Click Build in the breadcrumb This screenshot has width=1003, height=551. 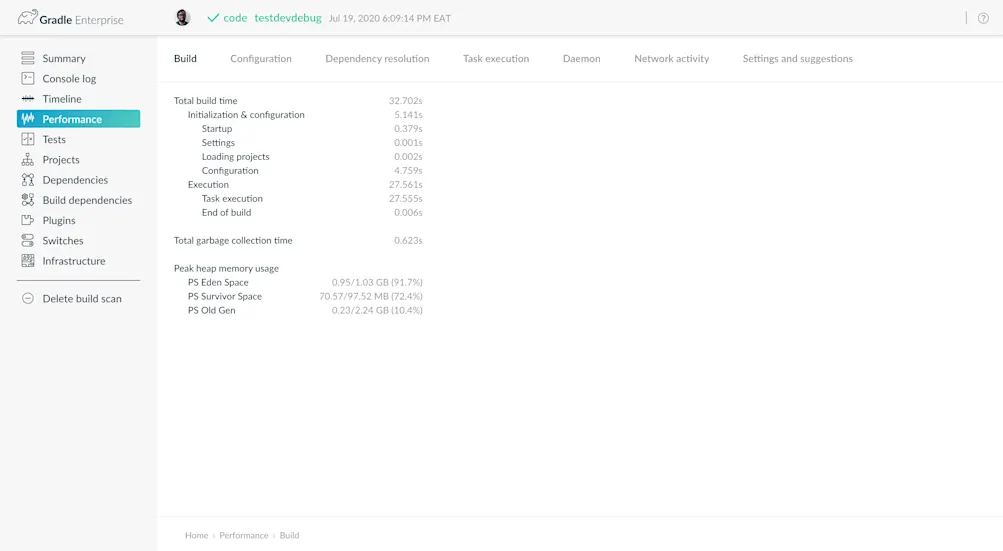(x=289, y=535)
